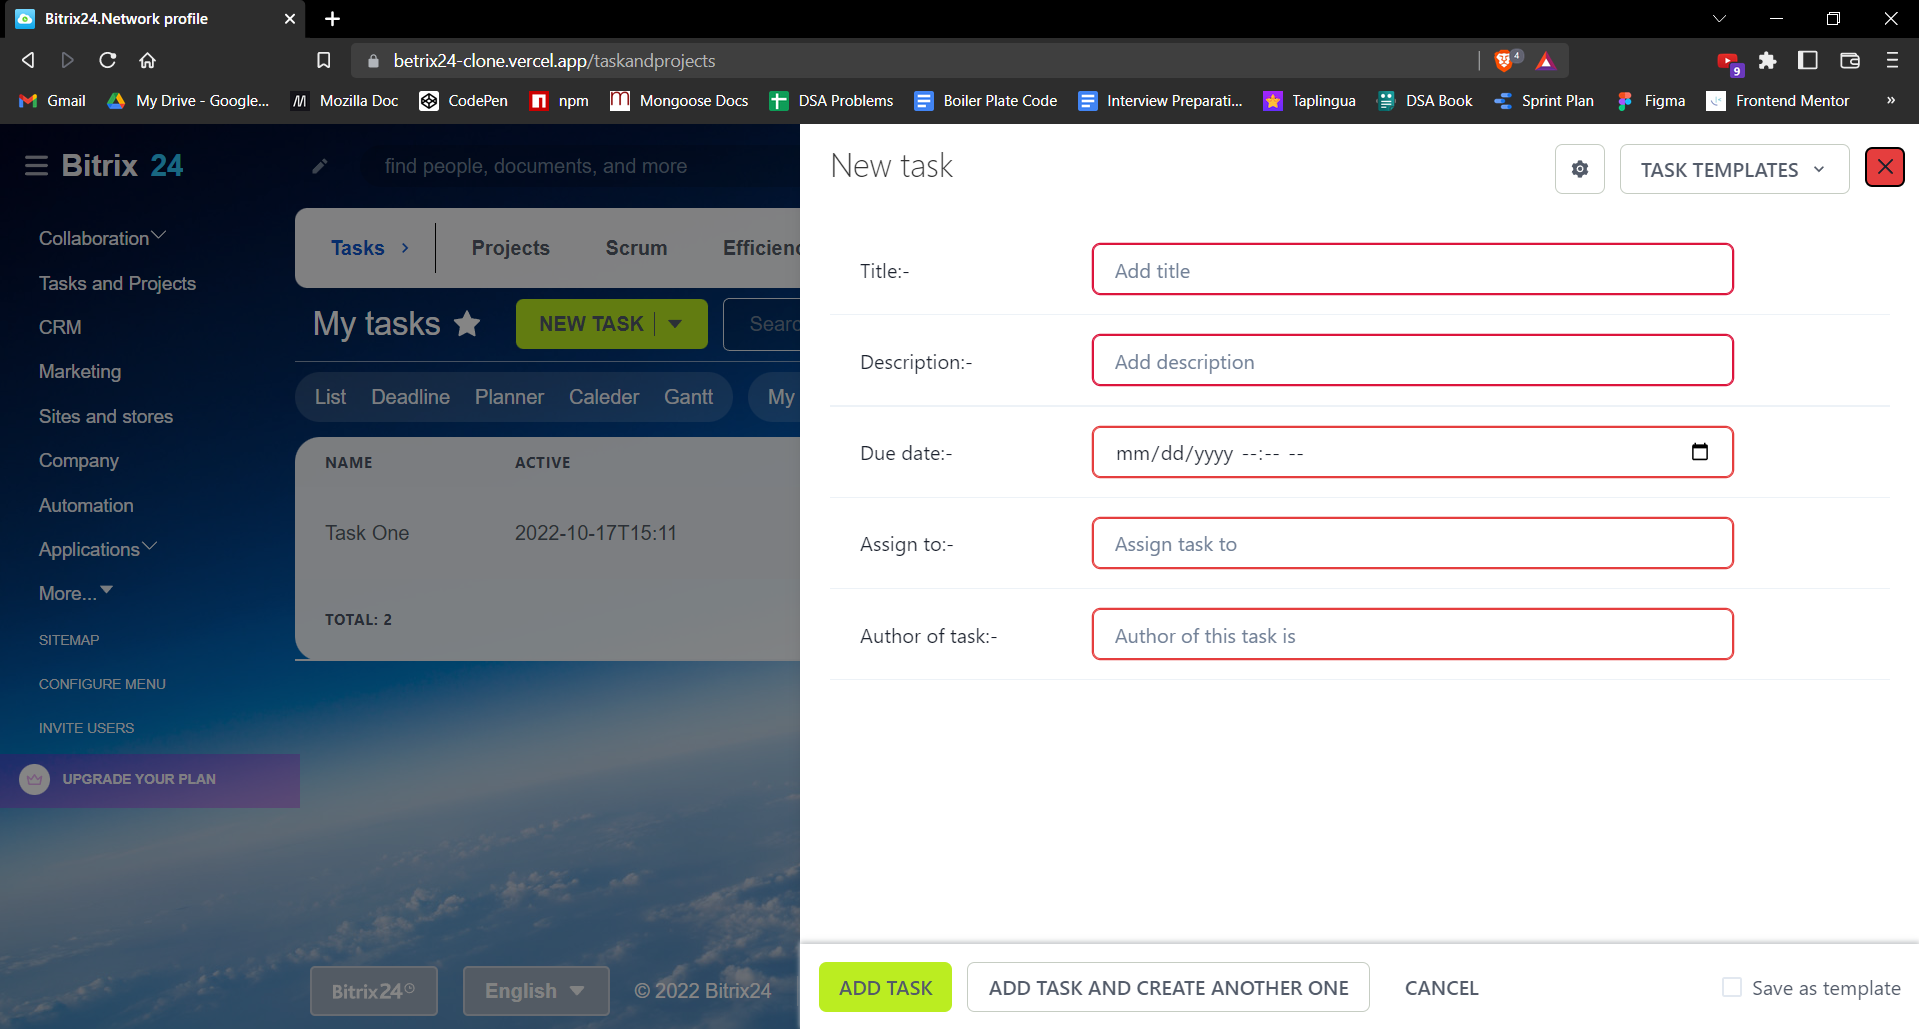Open the Brave wallet icon
The width and height of the screenshot is (1919, 1029).
point(1850,61)
